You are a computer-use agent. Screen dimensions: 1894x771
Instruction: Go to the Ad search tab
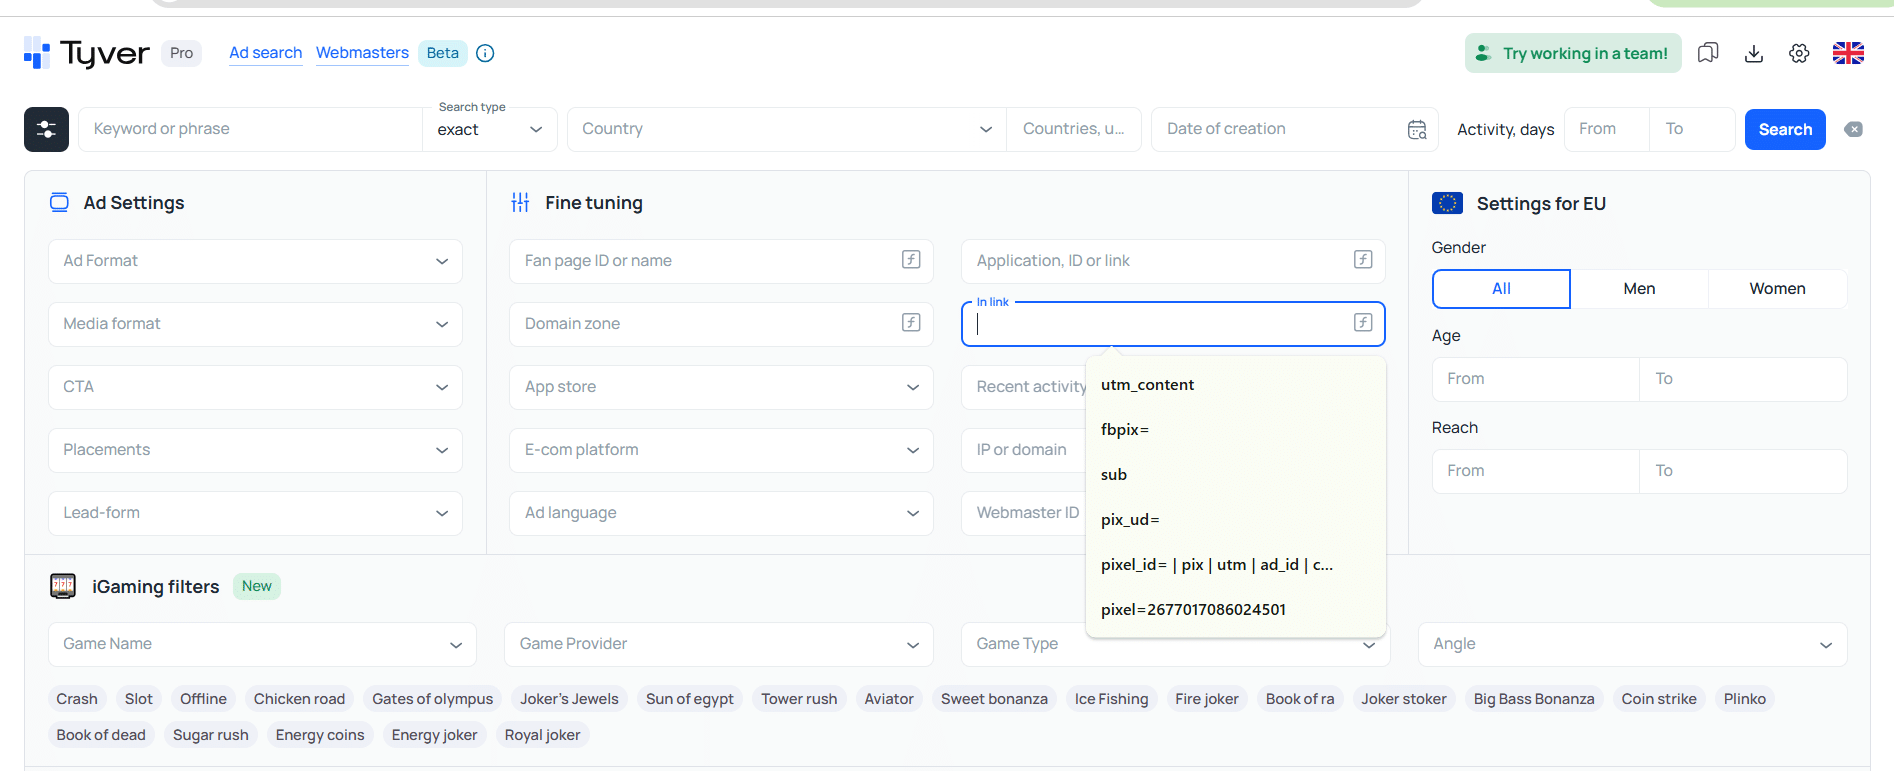pyautogui.click(x=265, y=53)
